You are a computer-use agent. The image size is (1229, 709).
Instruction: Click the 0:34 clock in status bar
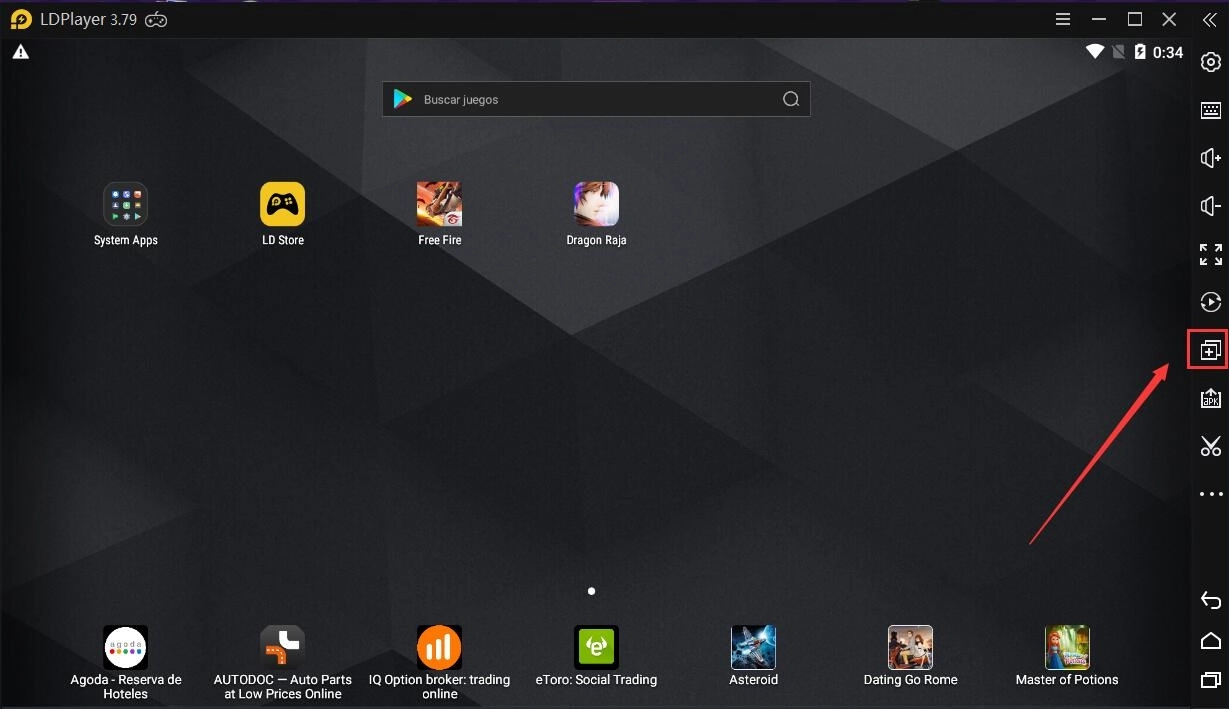1168,52
